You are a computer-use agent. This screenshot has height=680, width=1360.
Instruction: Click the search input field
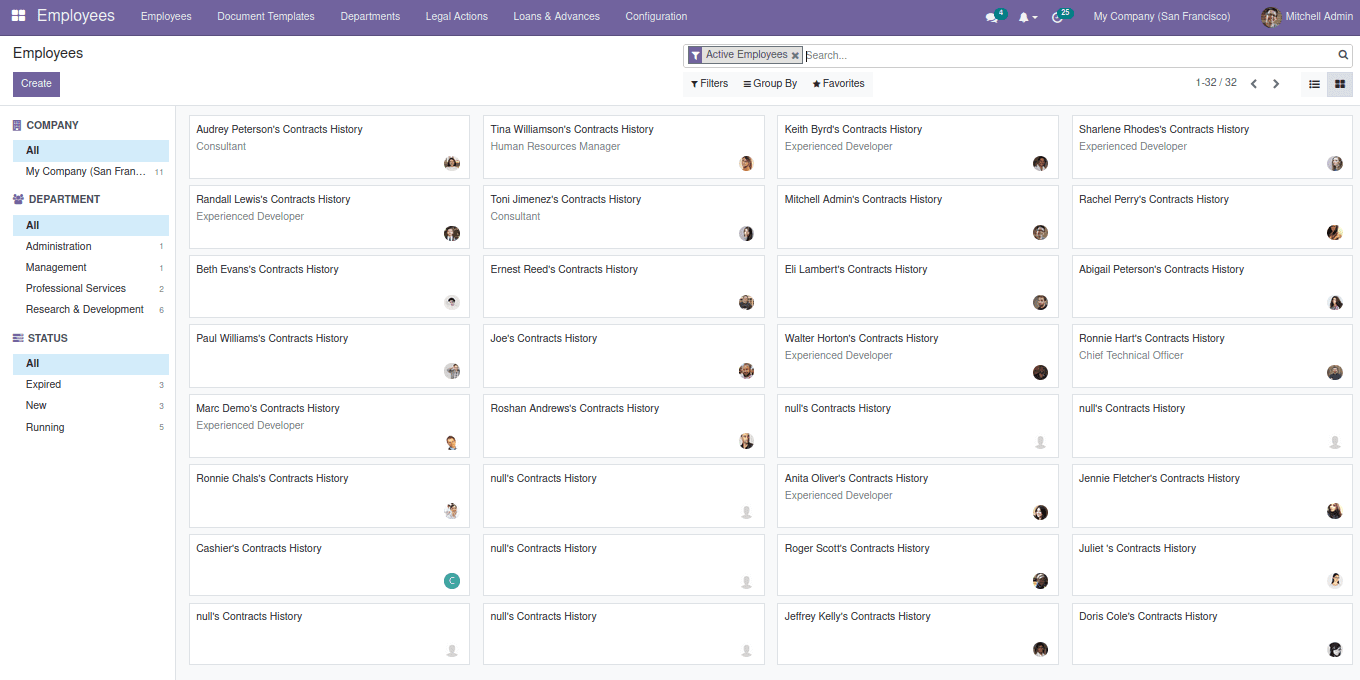1070,56
